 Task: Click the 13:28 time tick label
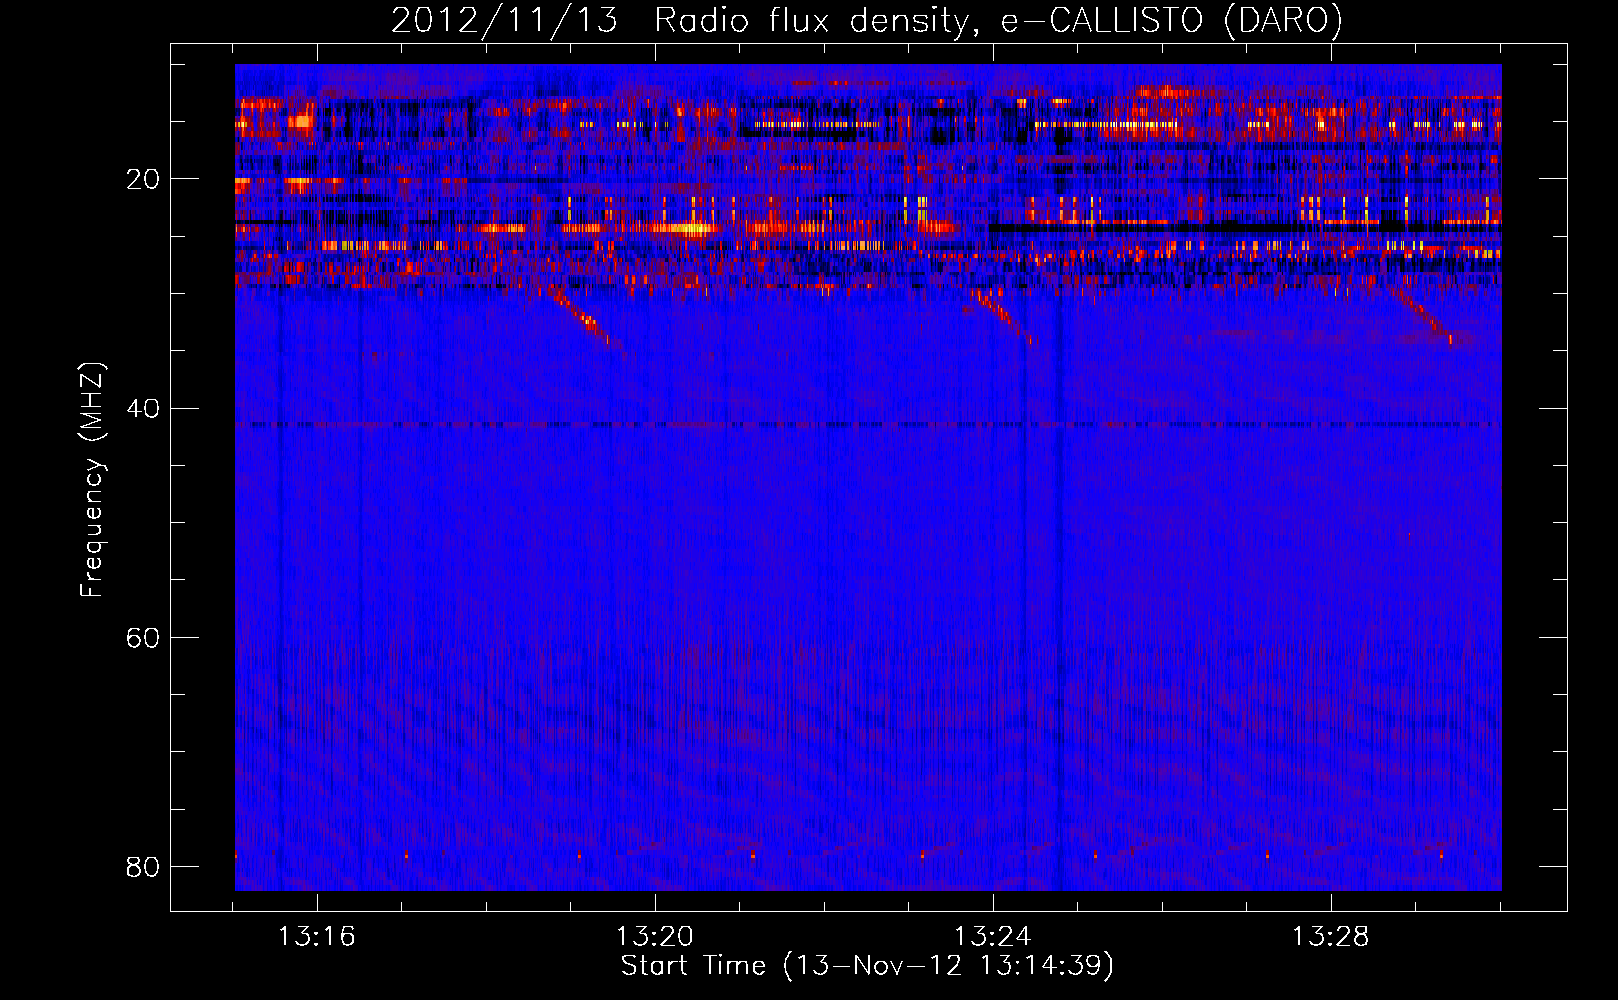(x=1331, y=937)
